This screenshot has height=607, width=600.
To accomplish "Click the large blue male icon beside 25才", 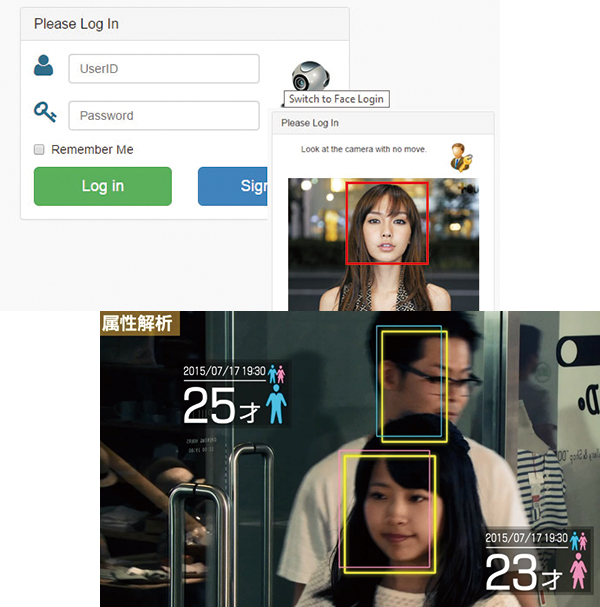I will [276, 407].
